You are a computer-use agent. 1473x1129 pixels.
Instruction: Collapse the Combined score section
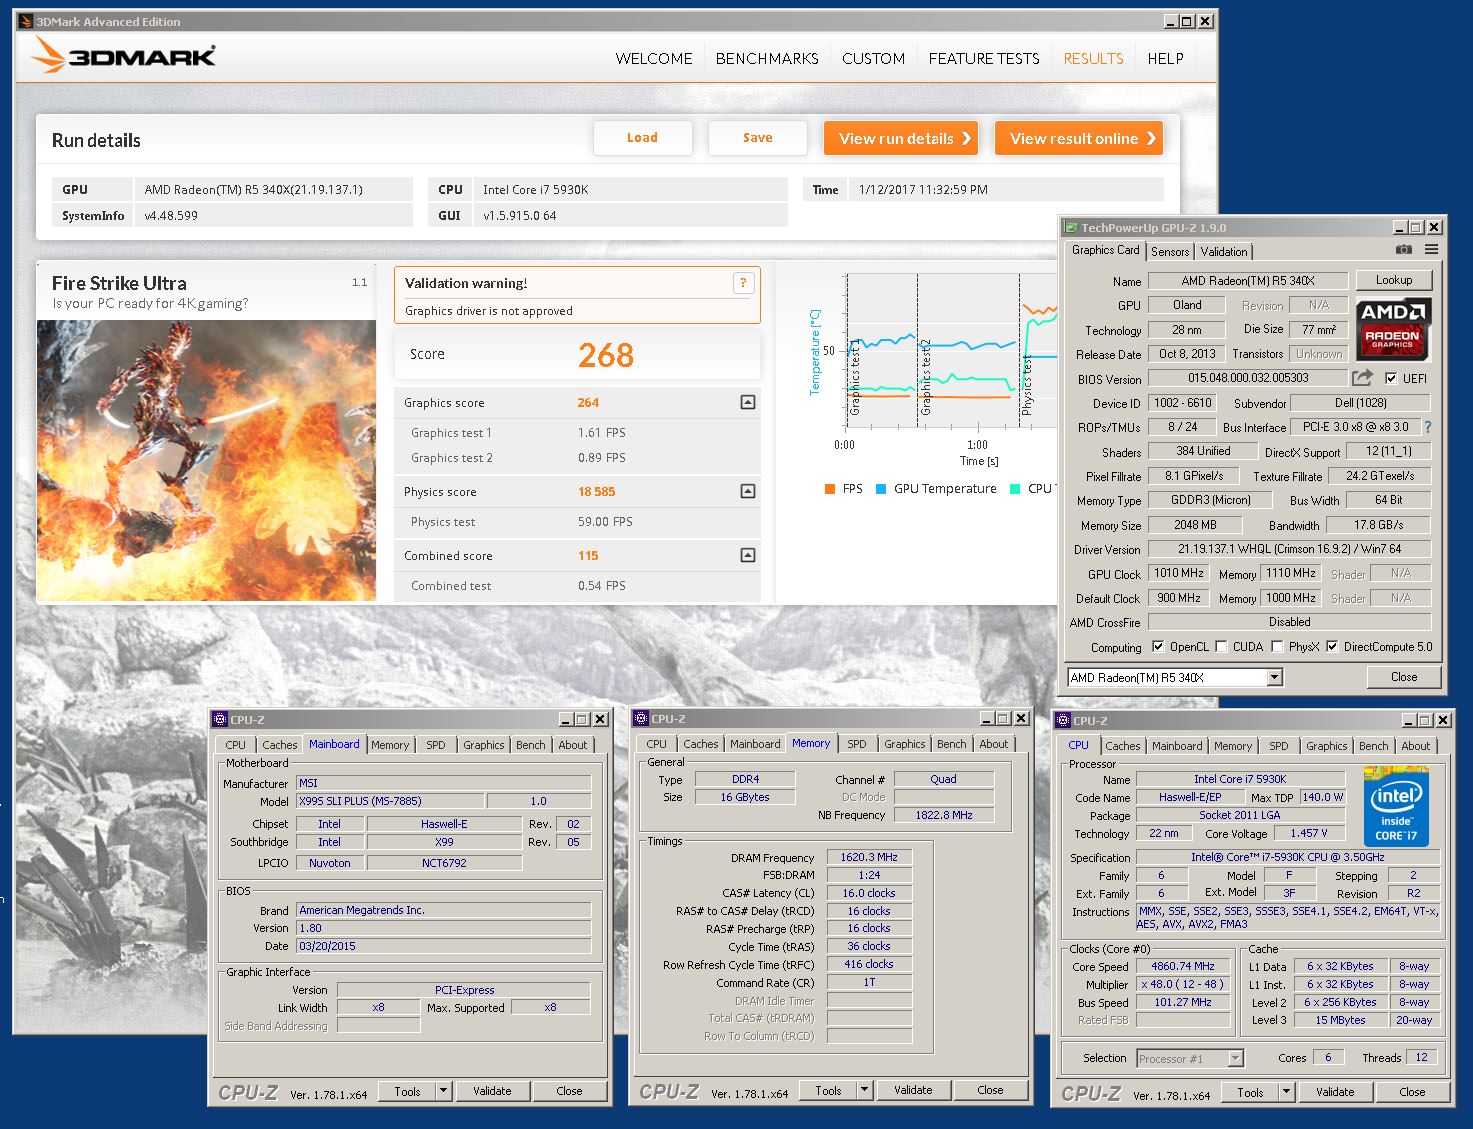point(748,555)
